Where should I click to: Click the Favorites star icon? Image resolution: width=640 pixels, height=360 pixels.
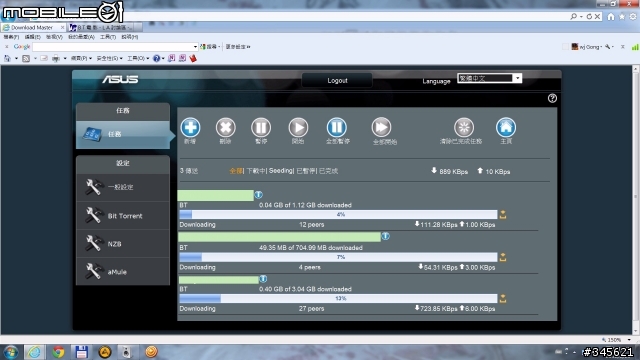tap(622, 17)
